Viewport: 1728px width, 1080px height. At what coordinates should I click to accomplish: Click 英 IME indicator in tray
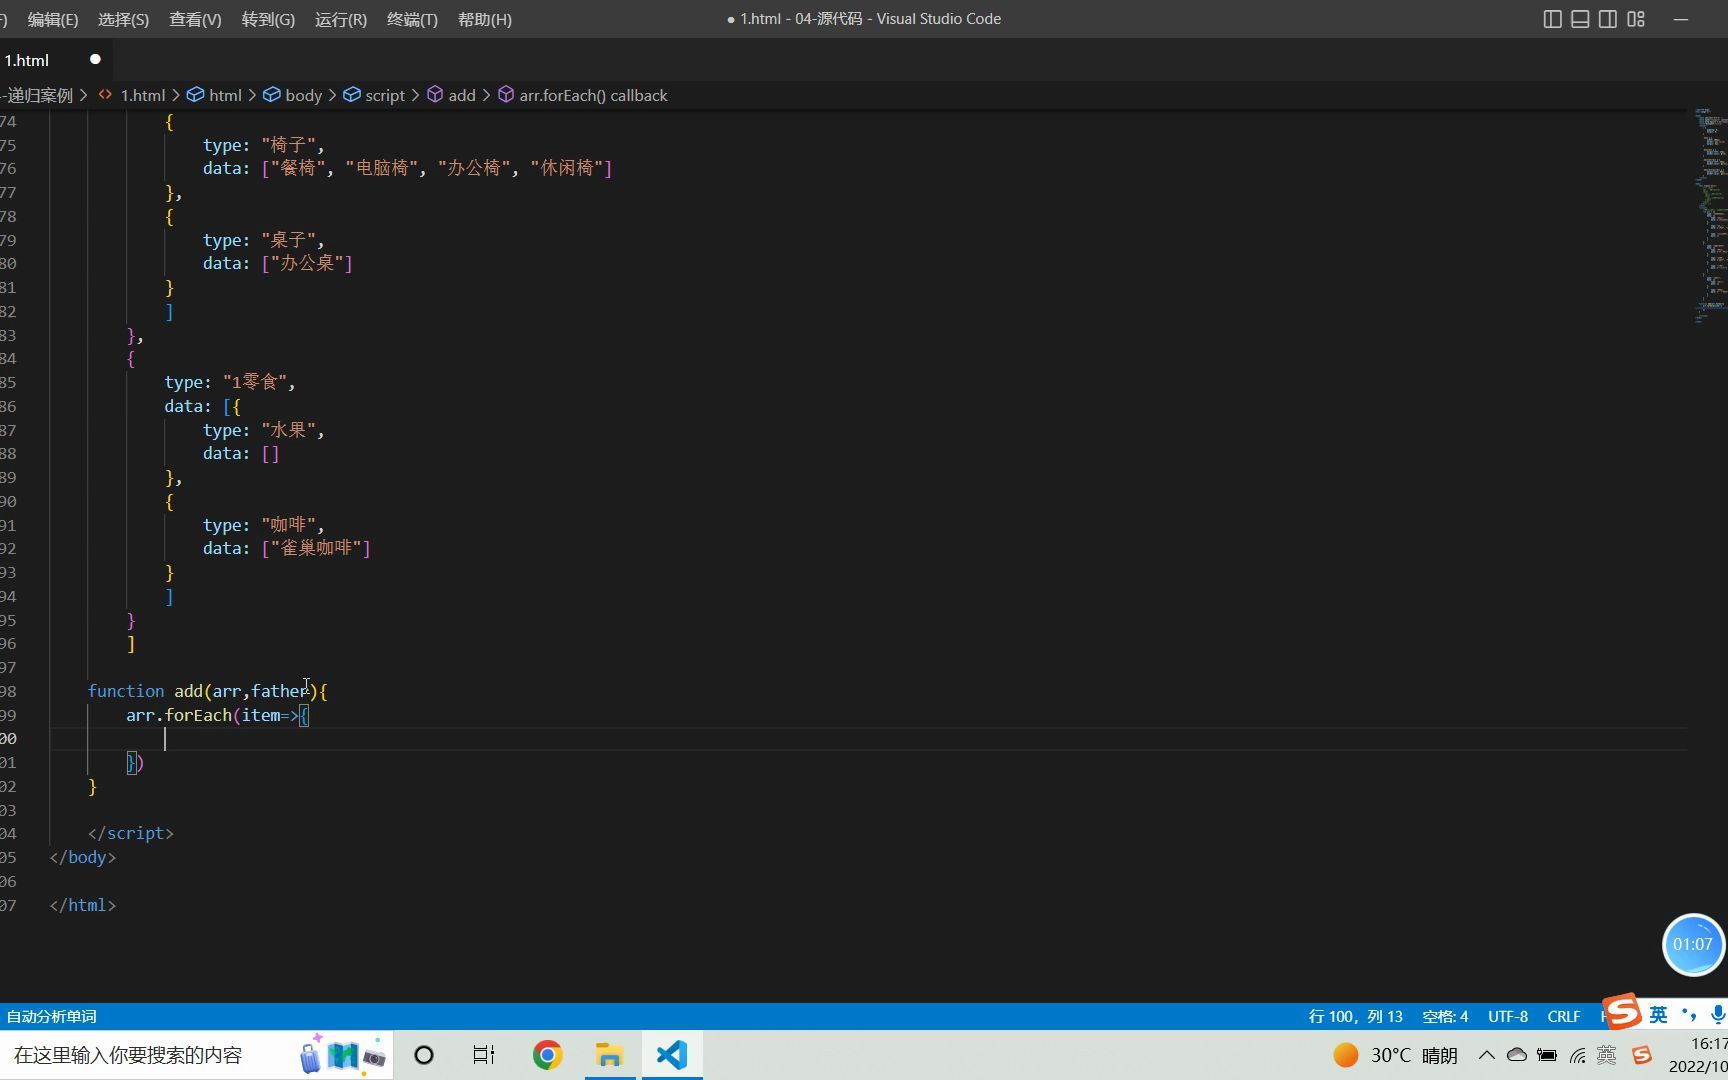pyautogui.click(x=1607, y=1055)
